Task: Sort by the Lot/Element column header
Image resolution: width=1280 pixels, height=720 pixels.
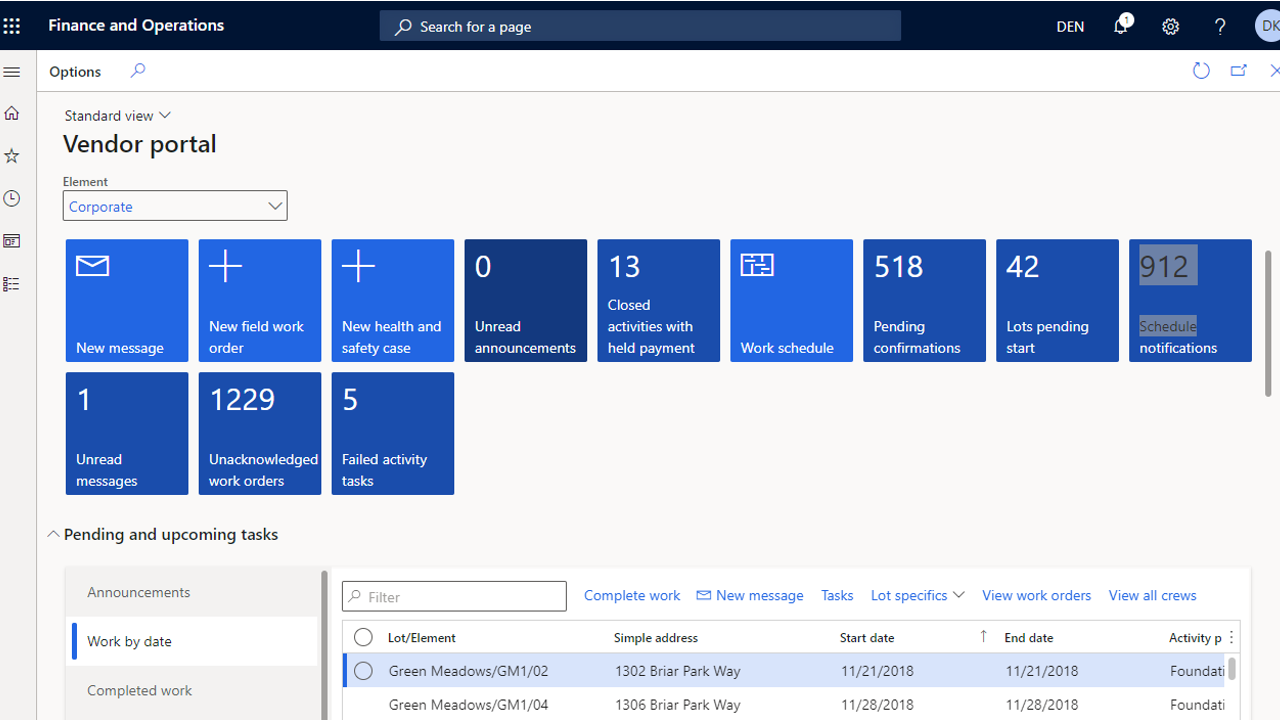Action: pyautogui.click(x=422, y=637)
